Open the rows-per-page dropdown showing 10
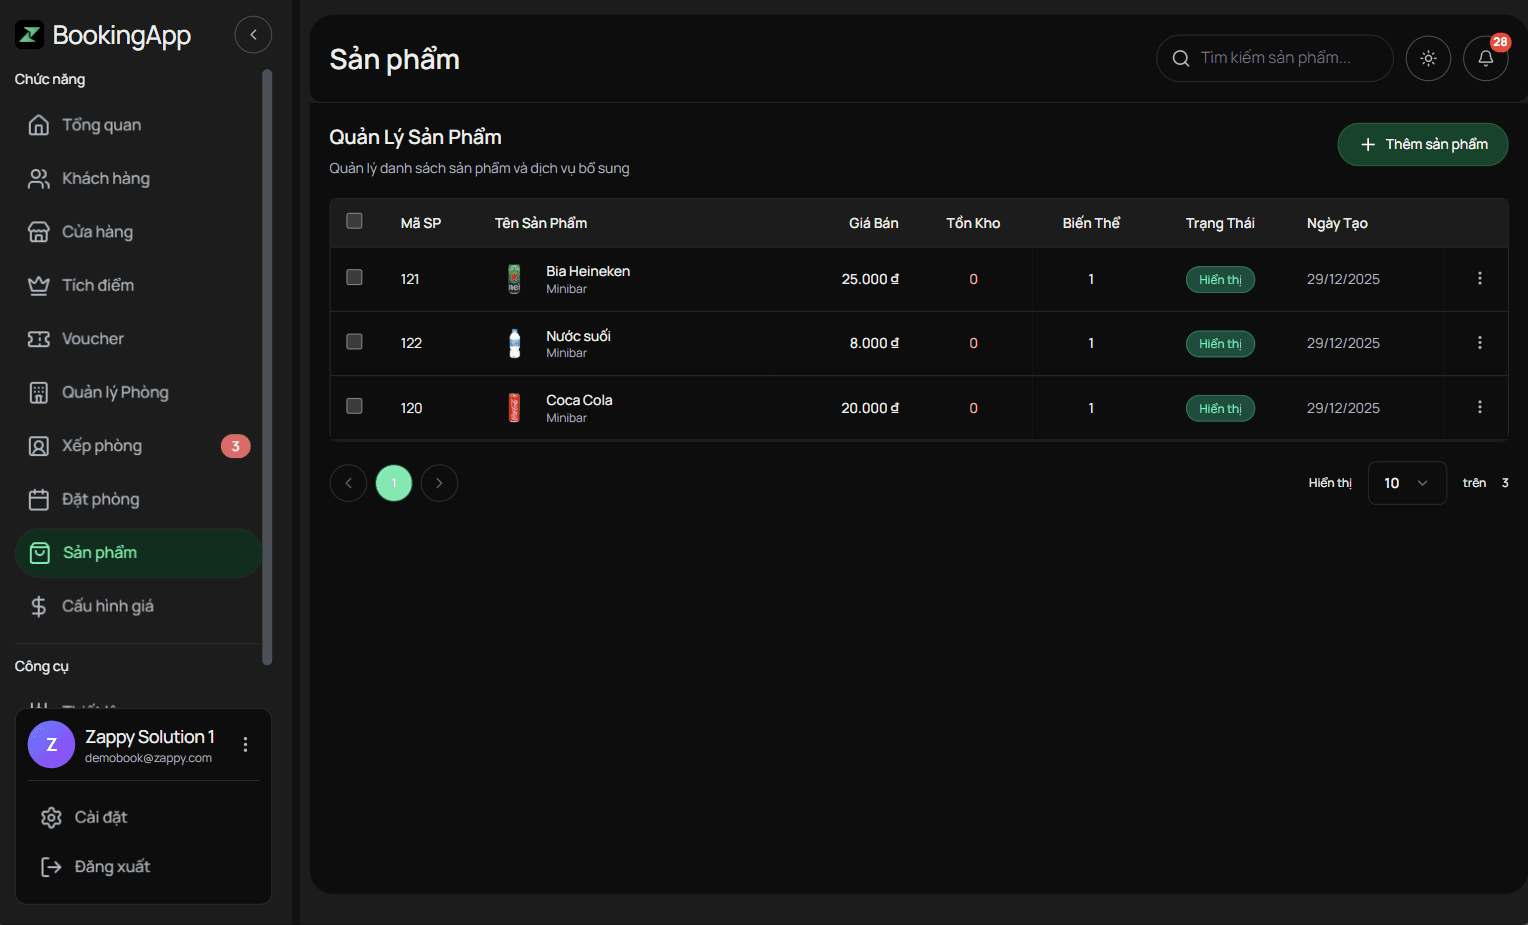1528x925 pixels. [1406, 483]
